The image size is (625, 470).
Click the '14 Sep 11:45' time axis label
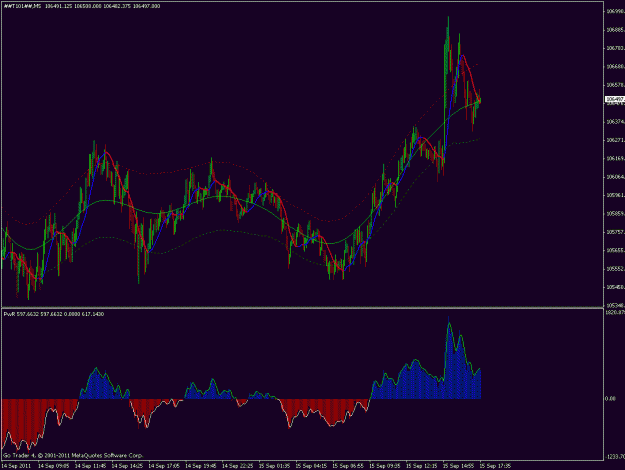(x=90, y=466)
